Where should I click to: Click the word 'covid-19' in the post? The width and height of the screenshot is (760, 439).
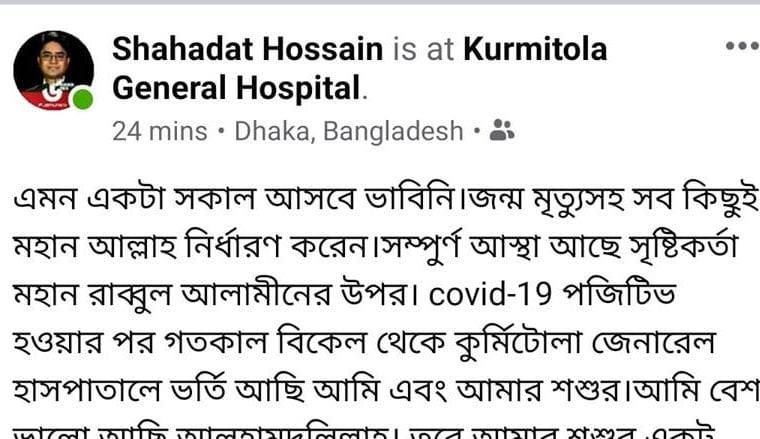(490, 294)
